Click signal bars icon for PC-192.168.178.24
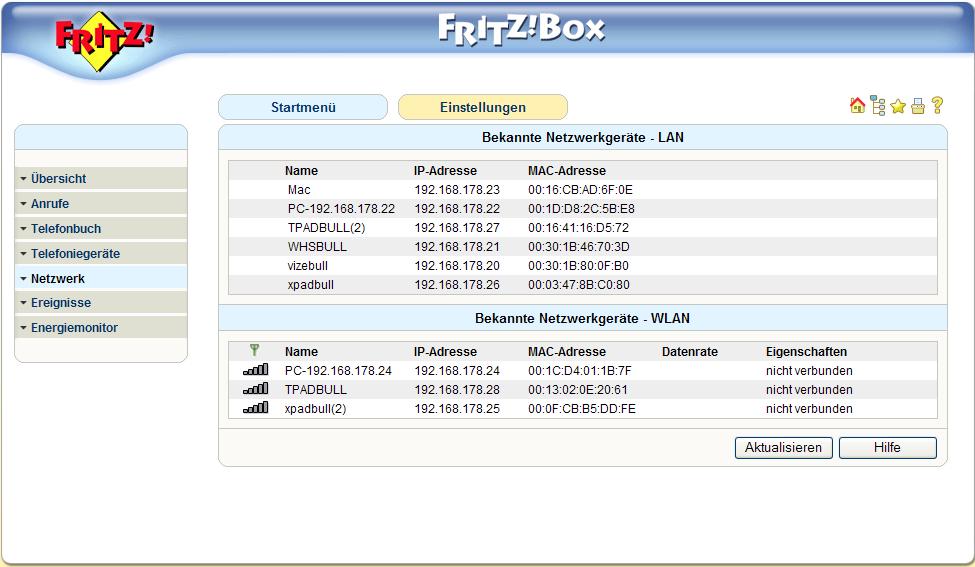This screenshot has width=975, height=567. click(x=256, y=369)
